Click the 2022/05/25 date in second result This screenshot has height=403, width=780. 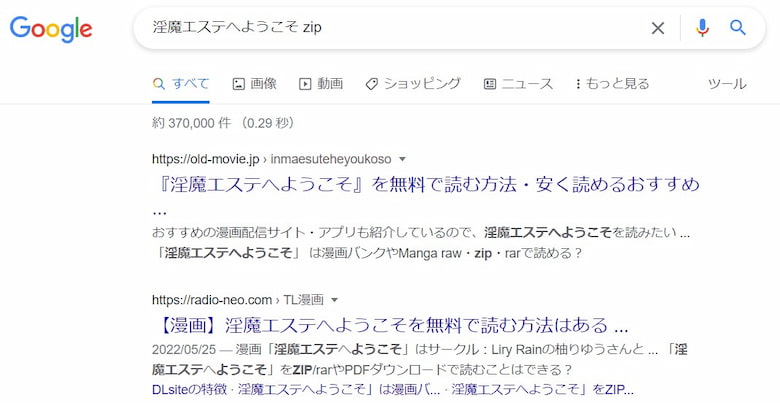[x=184, y=349]
